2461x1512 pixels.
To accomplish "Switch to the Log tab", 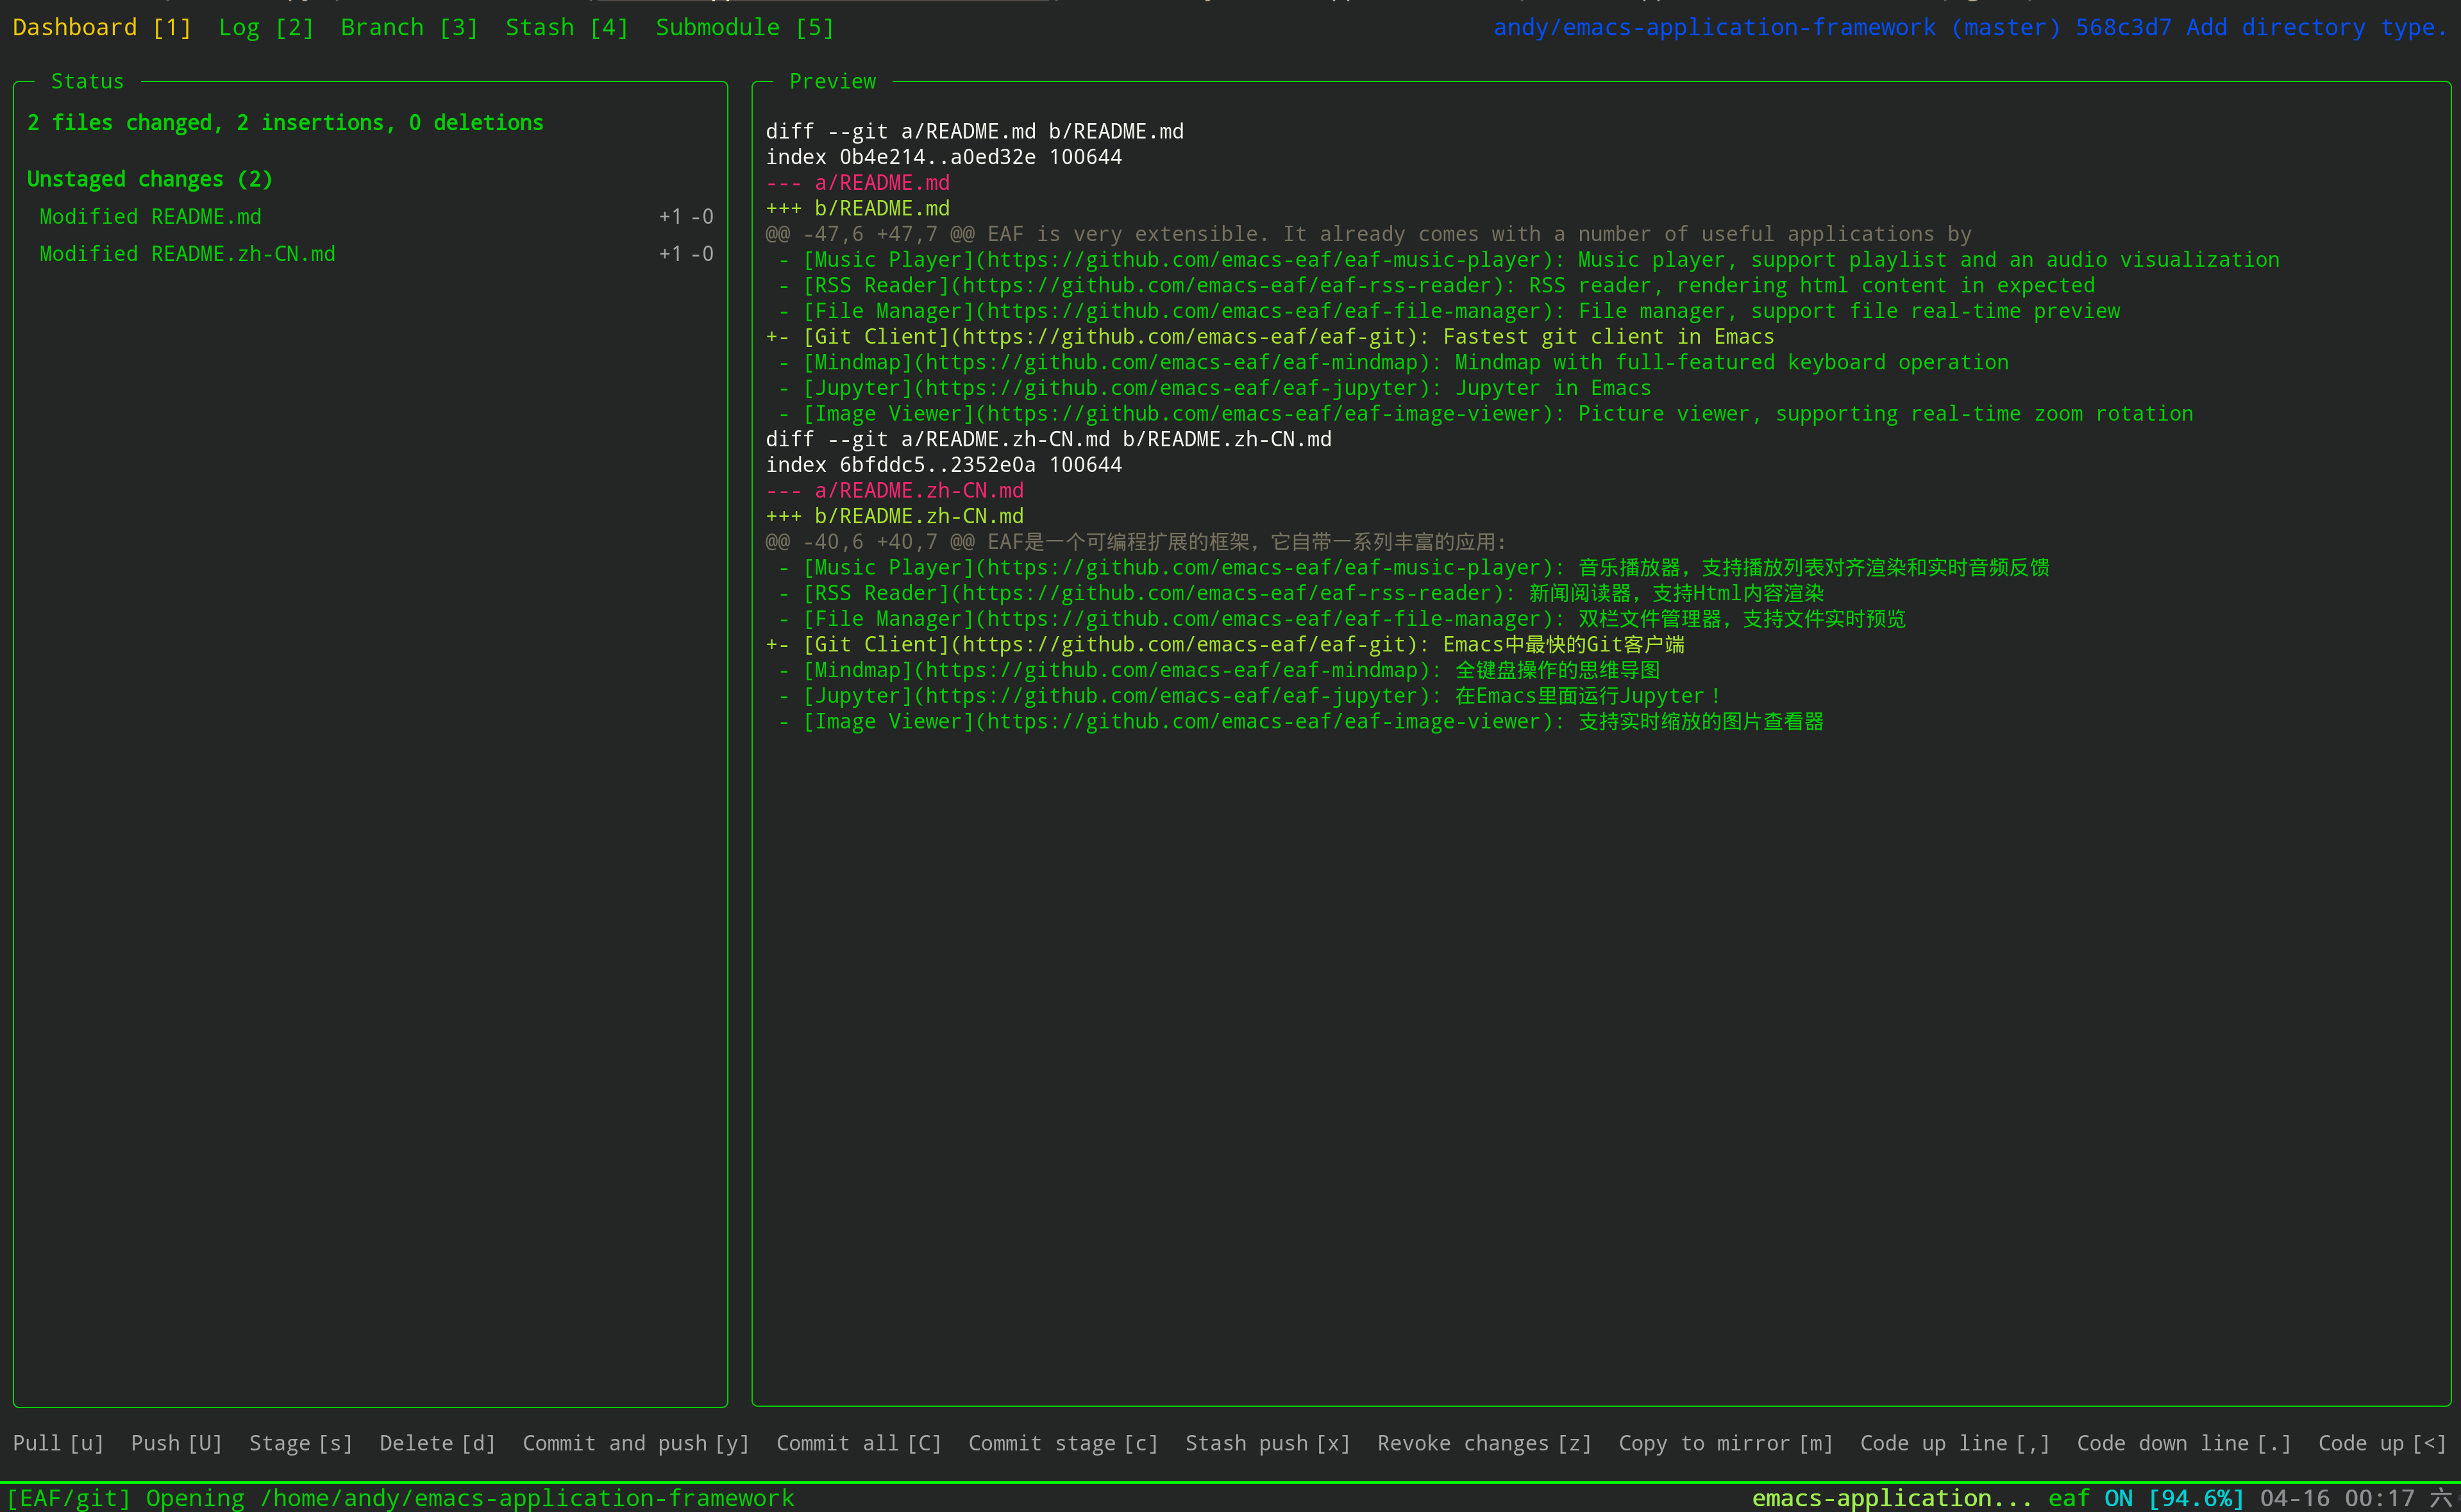I will (x=266, y=28).
